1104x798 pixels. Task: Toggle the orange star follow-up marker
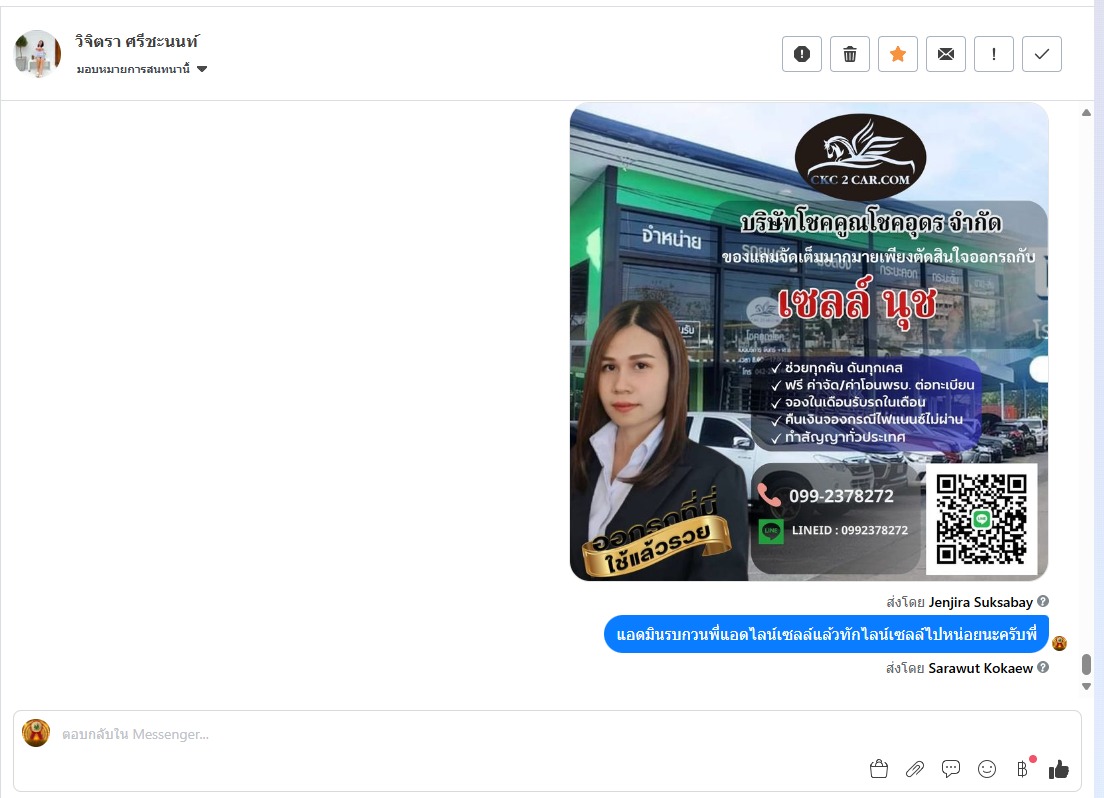pos(898,54)
